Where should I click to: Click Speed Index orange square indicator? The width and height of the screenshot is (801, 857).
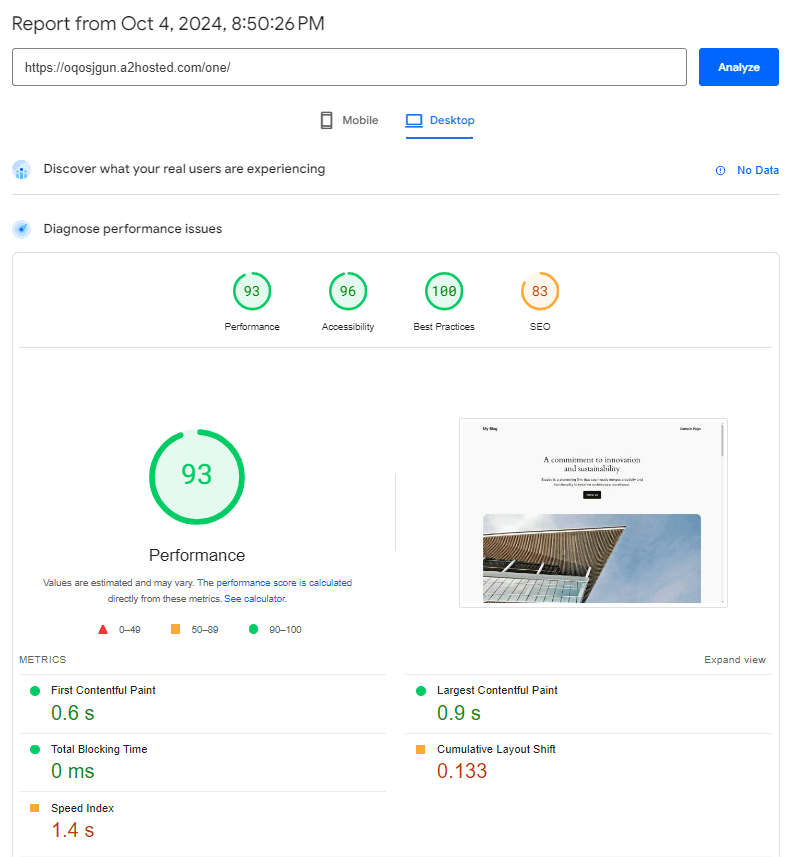[34, 808]
